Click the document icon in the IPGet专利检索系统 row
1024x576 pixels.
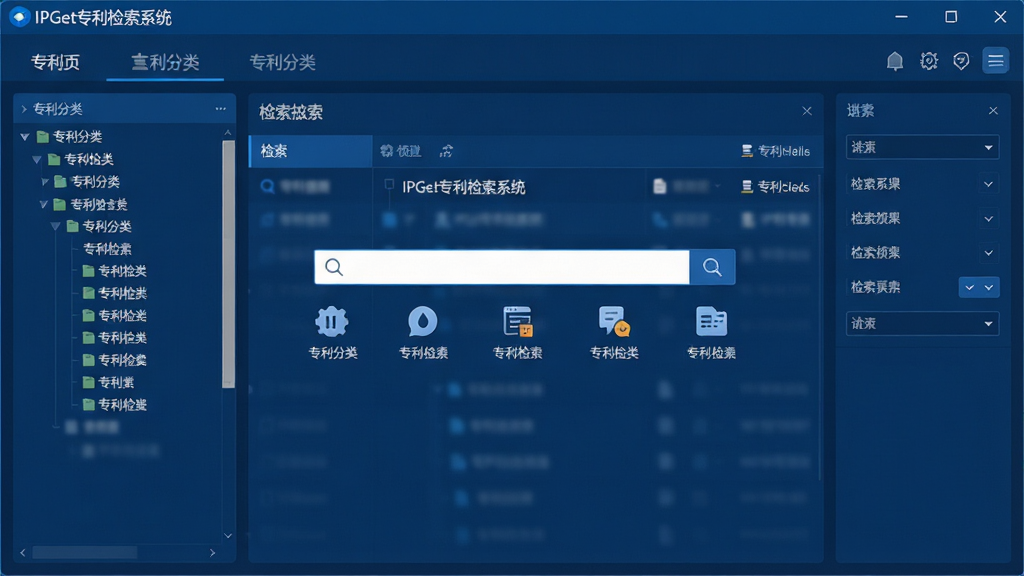(x=660, y=187)
